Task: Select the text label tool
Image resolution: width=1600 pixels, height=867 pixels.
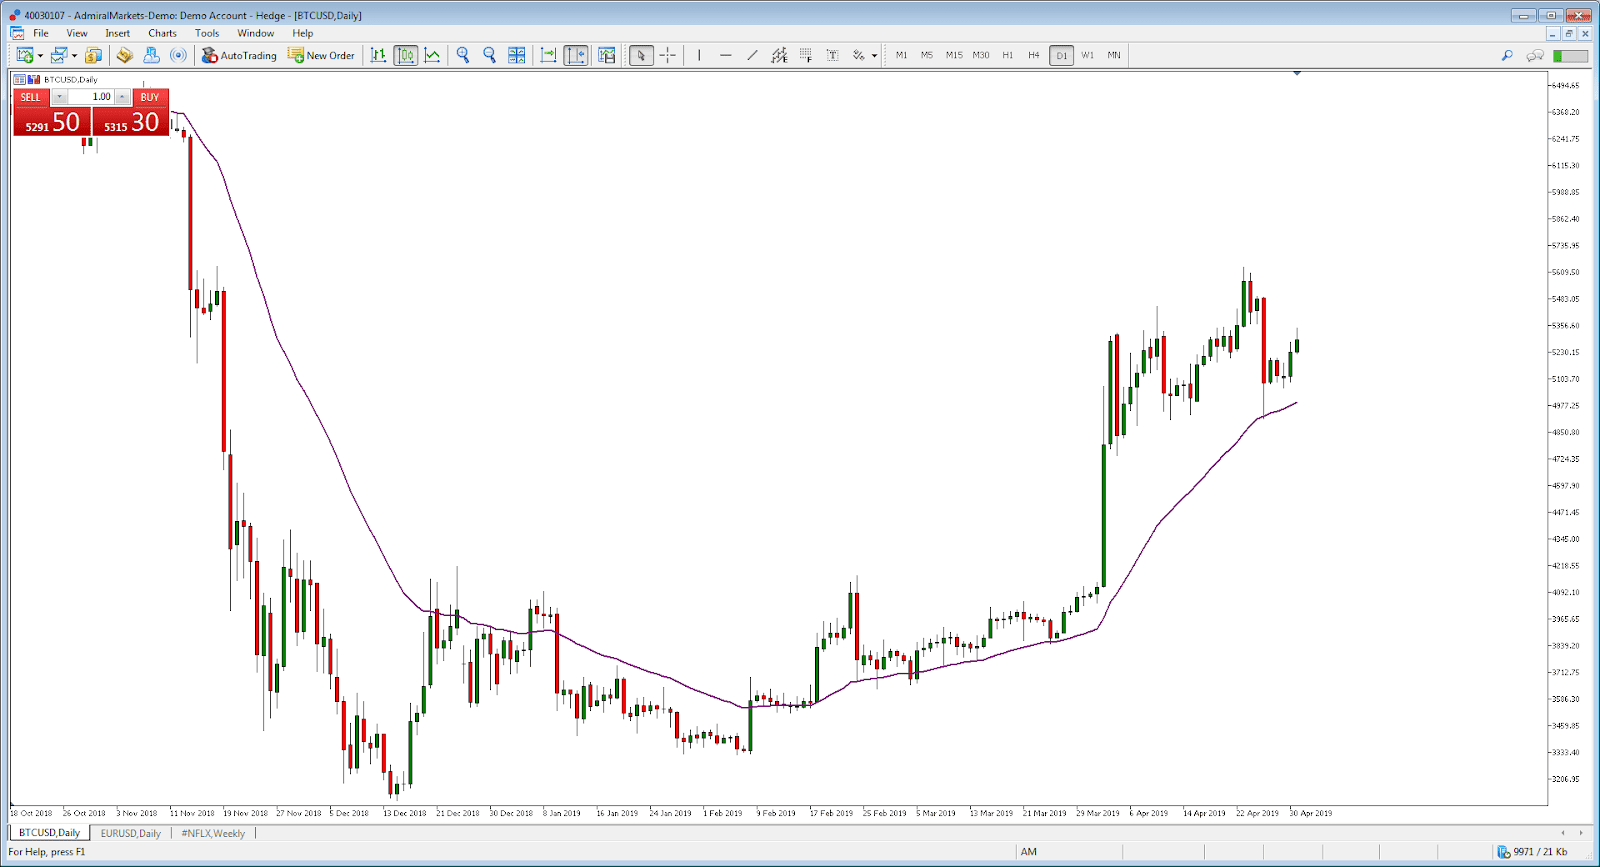Action: pyautogui.click(x=832, y=55)
